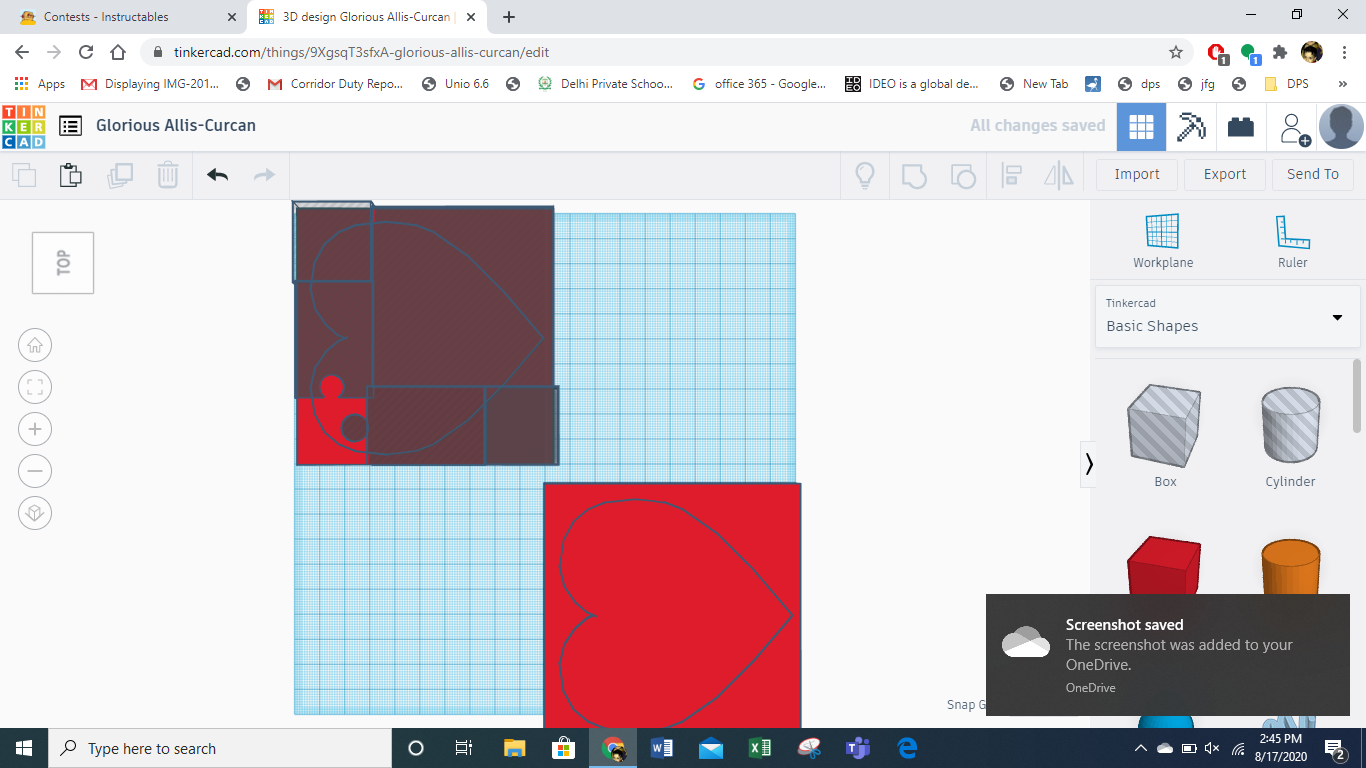Click the Import button
1366x768 pixels.
(1137, 174)
